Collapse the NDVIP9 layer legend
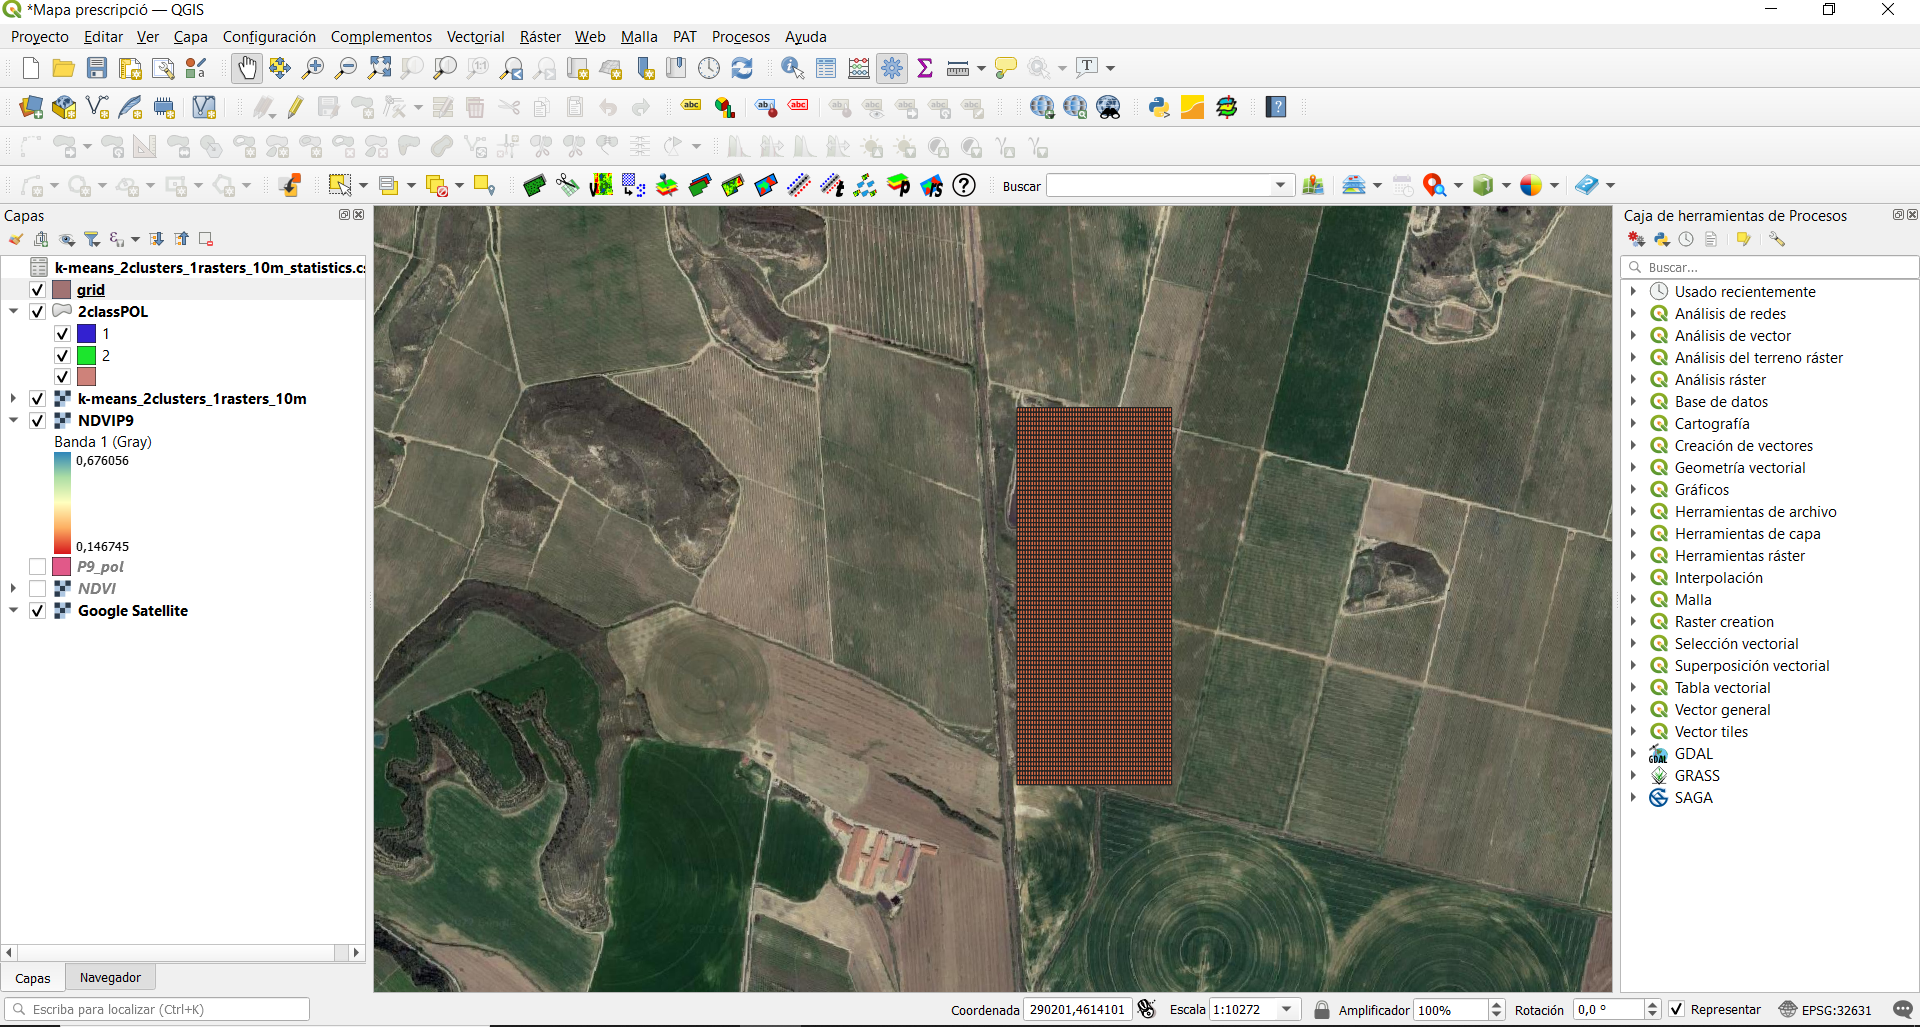 [x=14, y=421]
